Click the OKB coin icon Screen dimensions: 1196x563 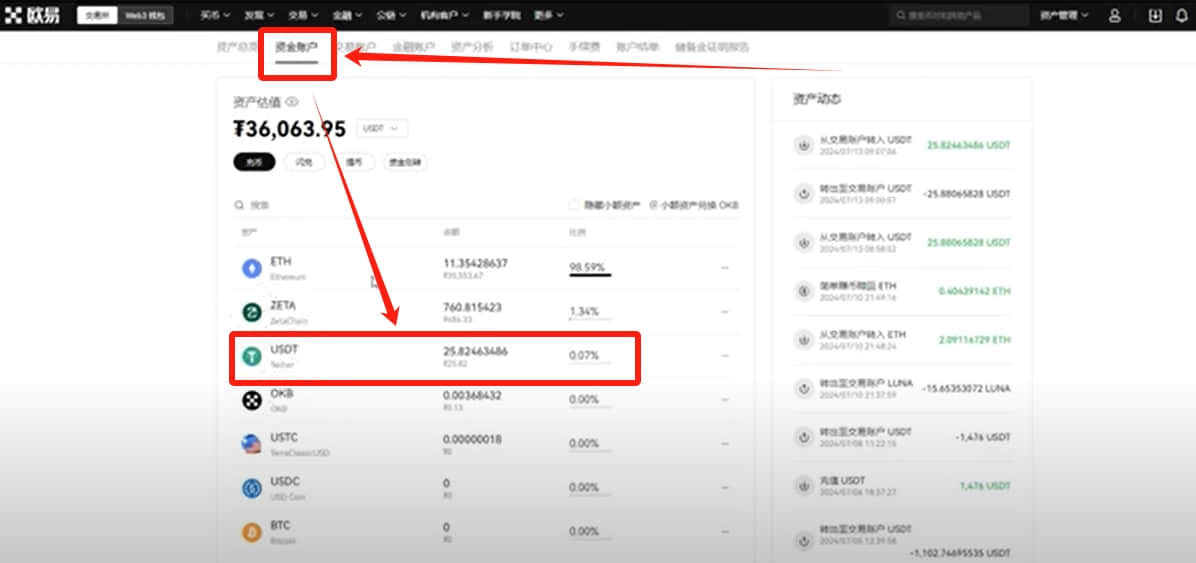[x=252, y=401]
